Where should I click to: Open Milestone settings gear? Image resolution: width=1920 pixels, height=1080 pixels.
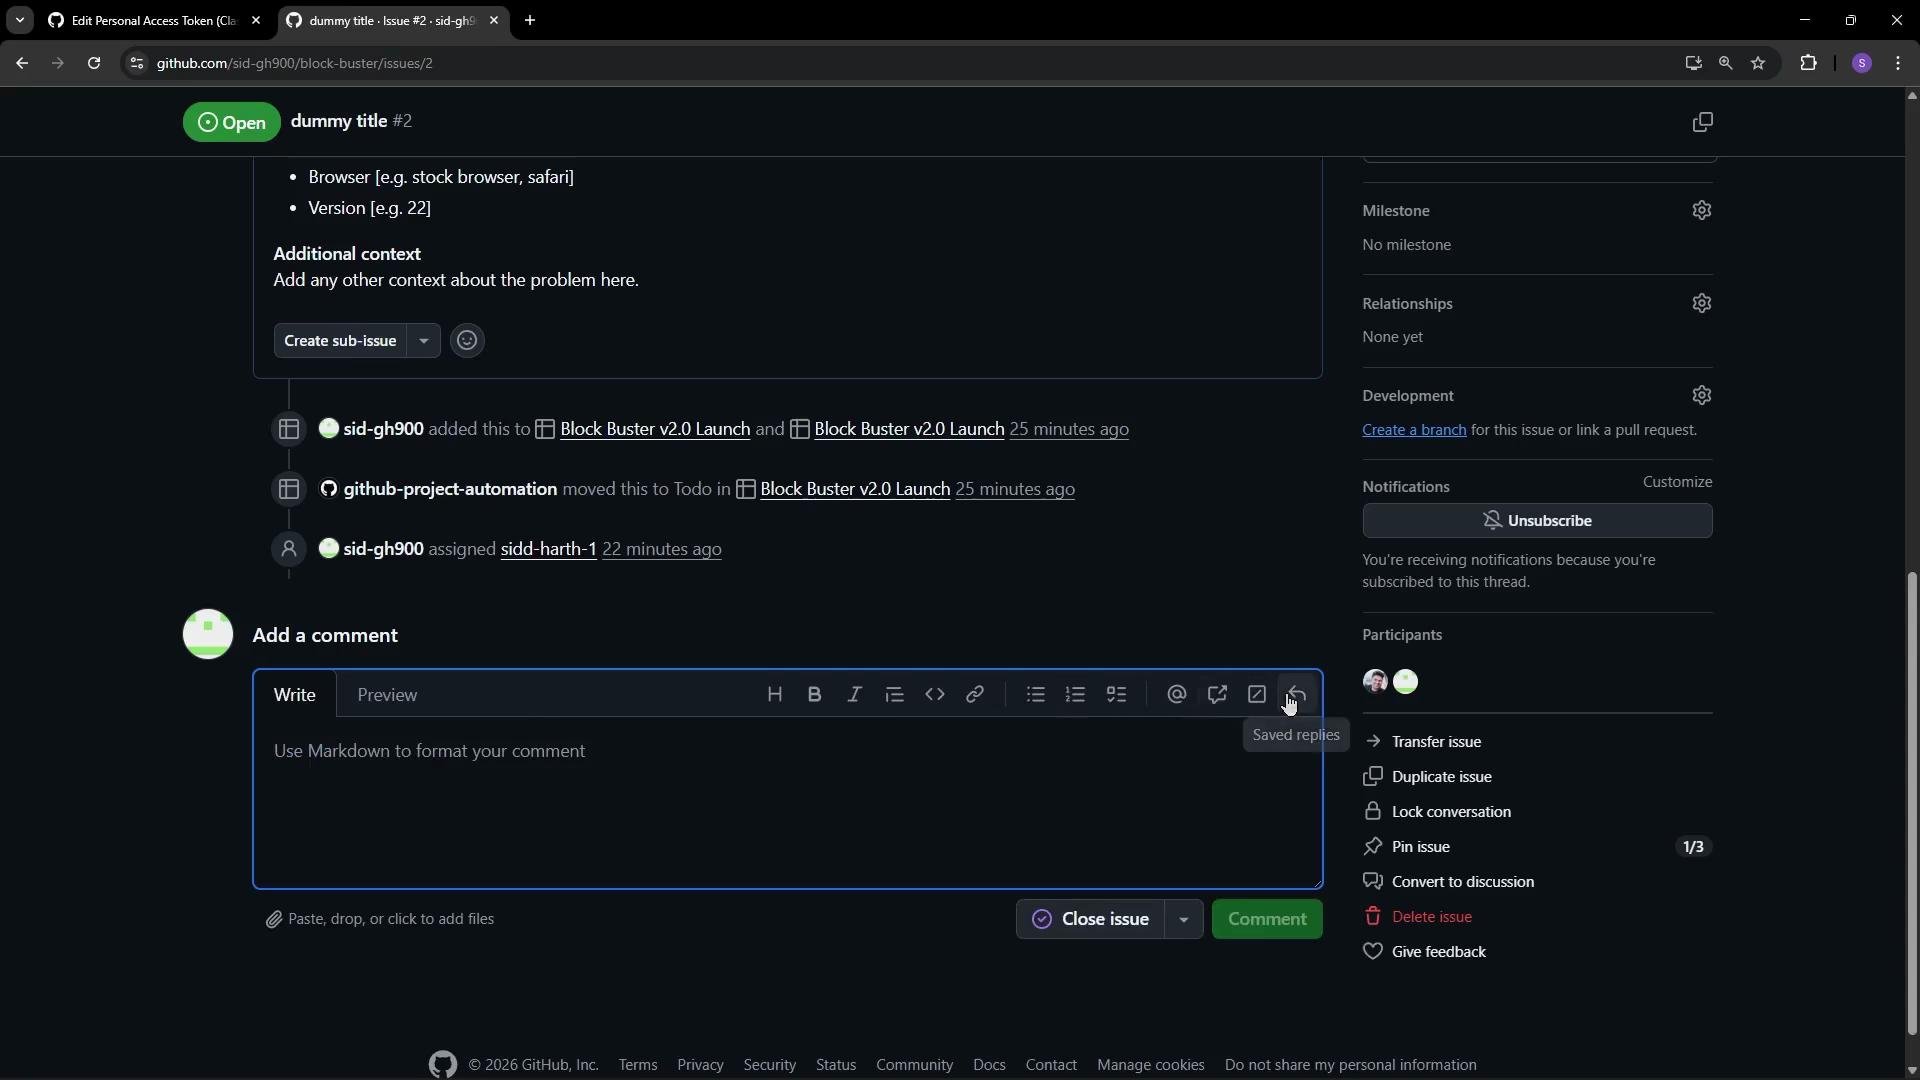[x=1701, y=210]
